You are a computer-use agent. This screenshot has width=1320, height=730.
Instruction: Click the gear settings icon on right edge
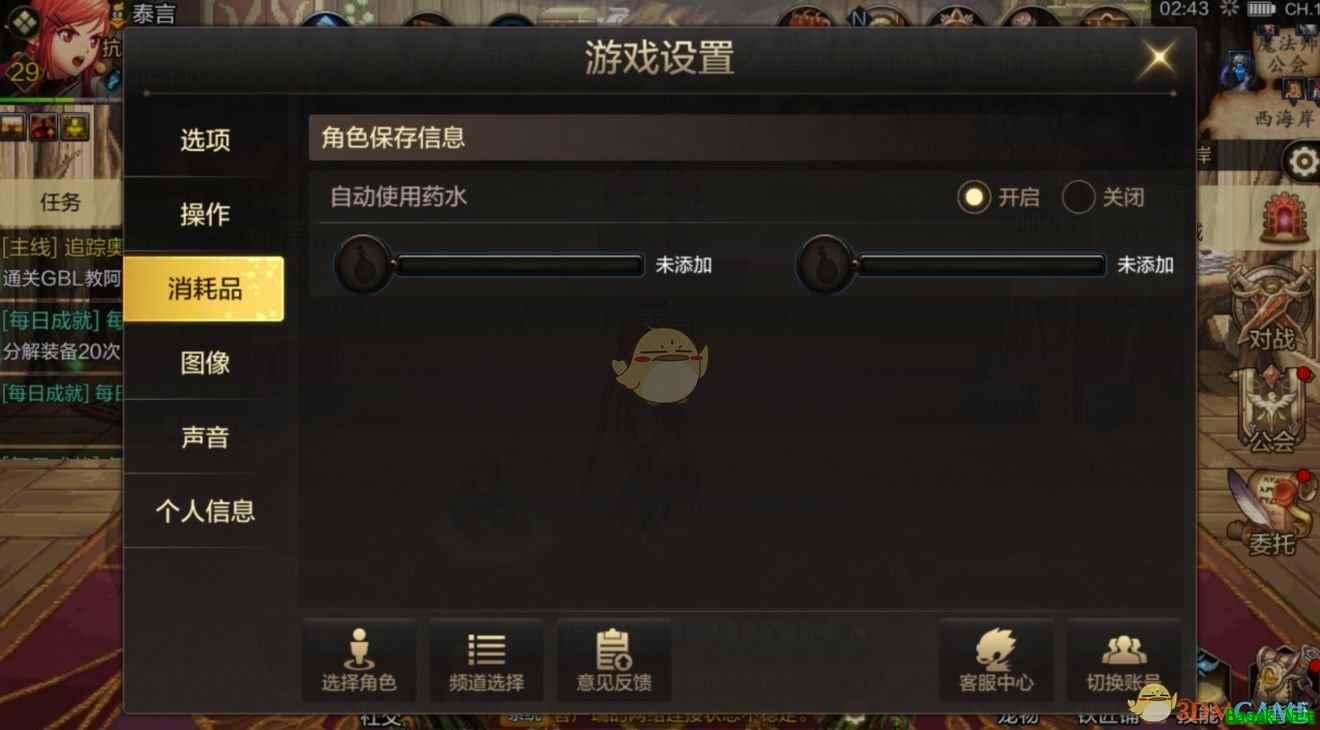click(x=1302, y=162)
